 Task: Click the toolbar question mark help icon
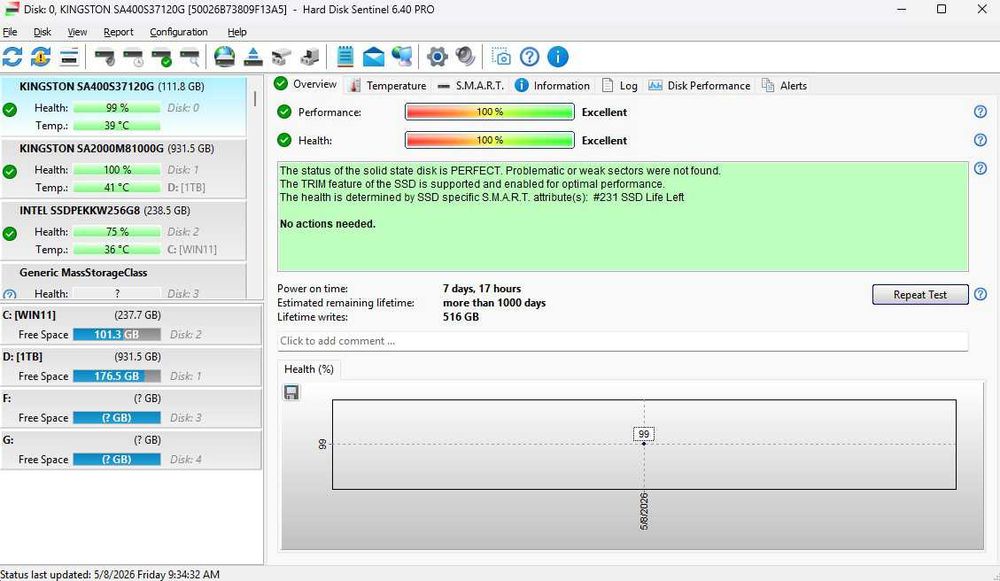[x=529, y=57]
